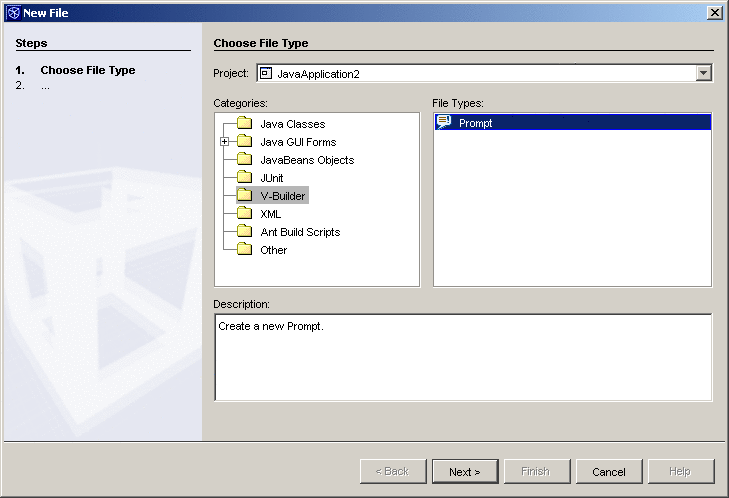Screen dimensions: 729x498
Task: Click the Java GUI Forms folder icon
Action: point(244,142)
